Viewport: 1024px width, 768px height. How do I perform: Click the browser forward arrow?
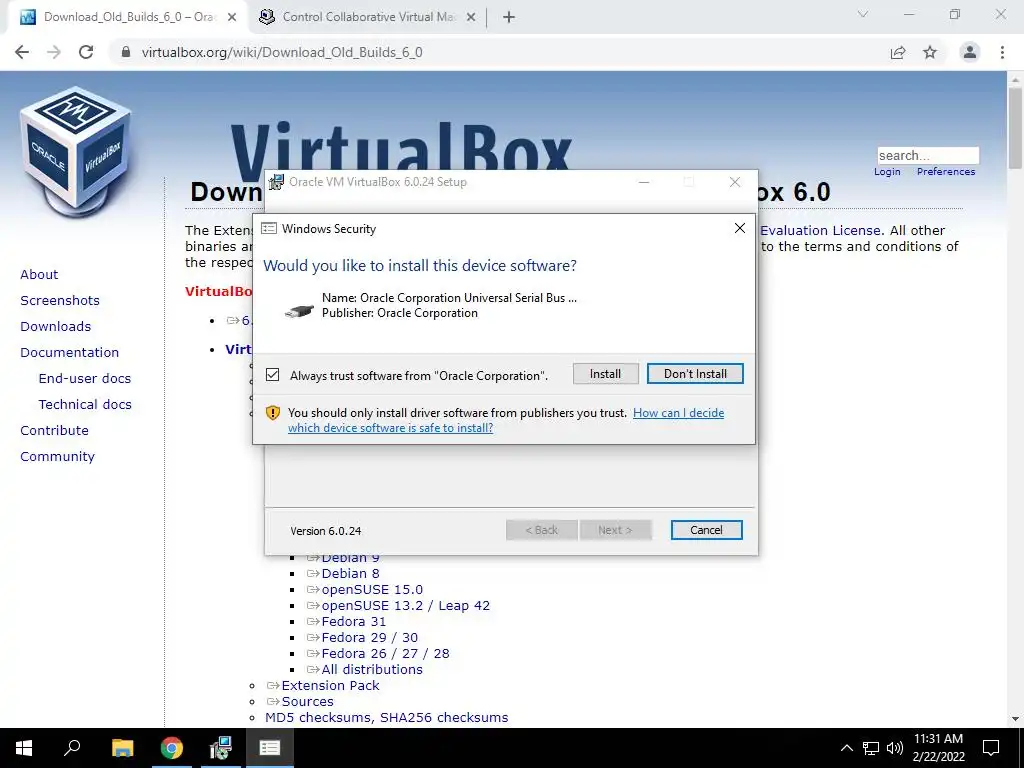(x=54, y=52)
